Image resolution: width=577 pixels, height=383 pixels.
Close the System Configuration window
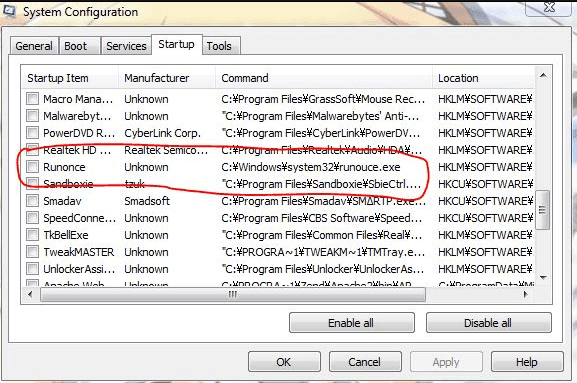pos(549,7)
